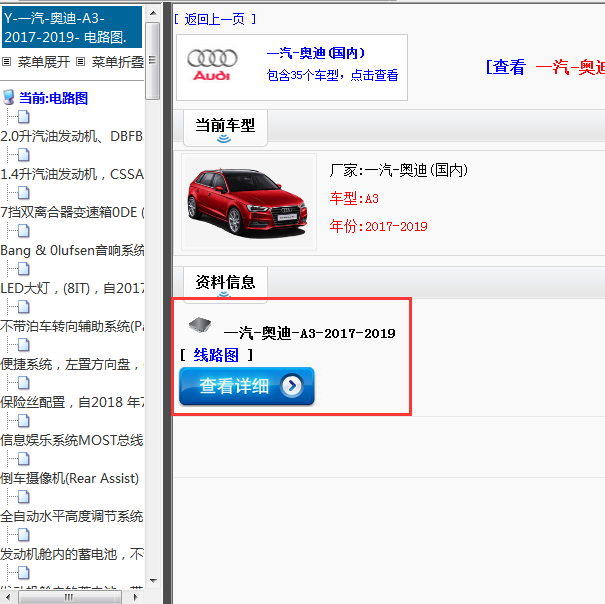Screen dimensions: 605x604
Task: Click the 菜单折叠 collapse-menu icon
Action: point(80,61)
